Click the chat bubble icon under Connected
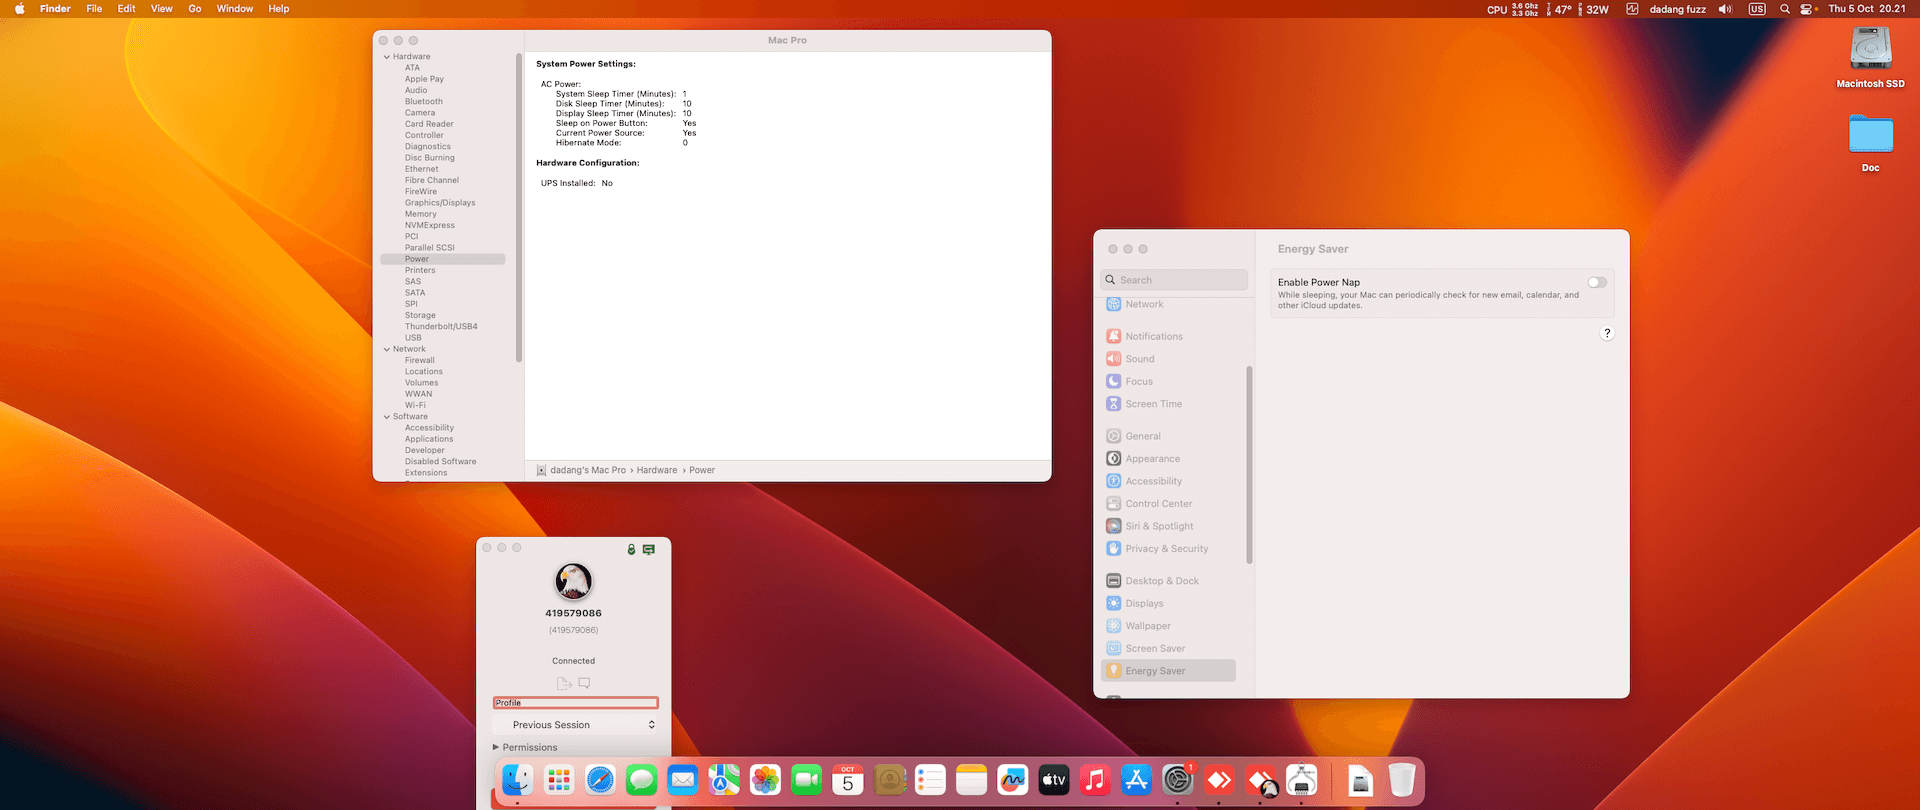This screenshot has width=1920, height=810. [x=585, y=683]
